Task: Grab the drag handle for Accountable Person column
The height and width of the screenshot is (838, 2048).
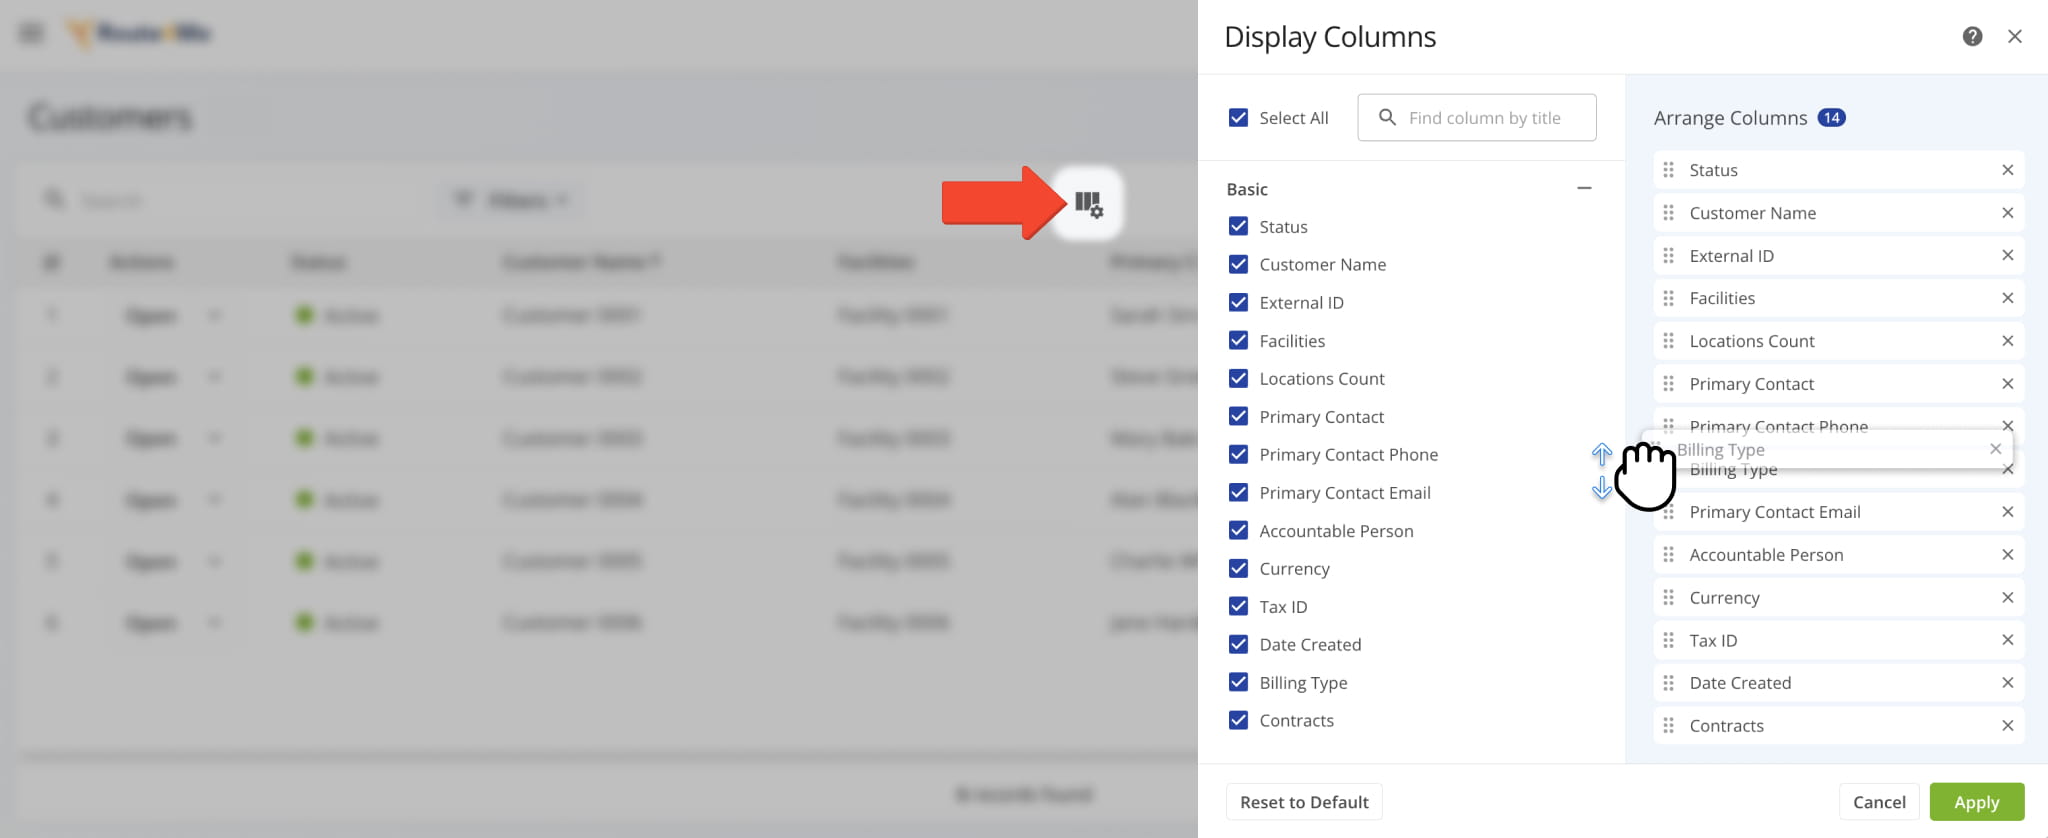Action: tap(1668, 555)
